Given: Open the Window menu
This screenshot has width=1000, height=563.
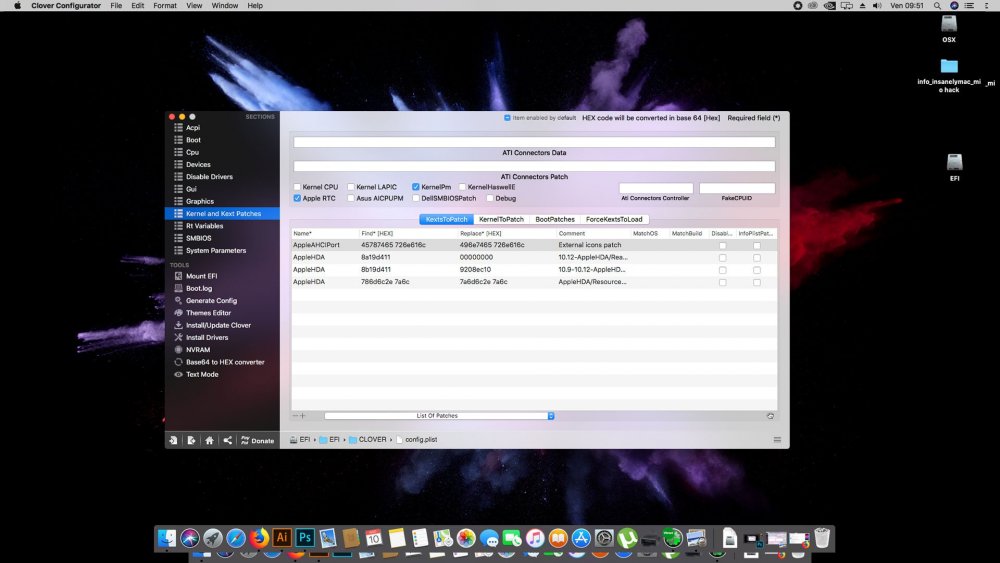Looking at the screenshot, I should [224, 6].
